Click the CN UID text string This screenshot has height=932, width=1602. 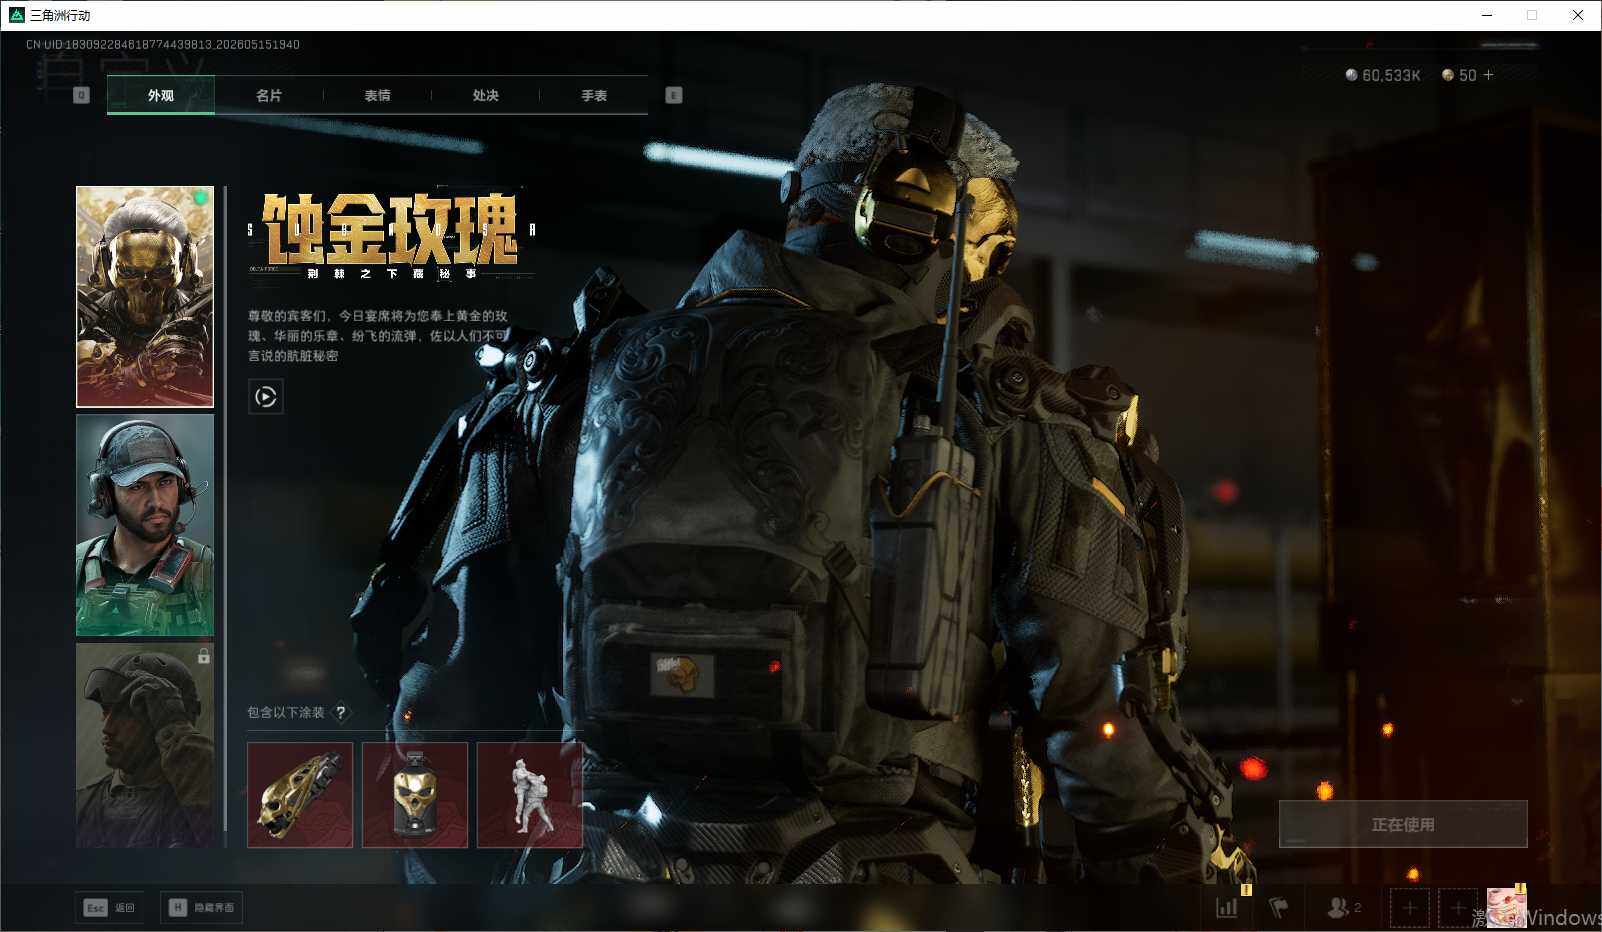pos(163,45)
